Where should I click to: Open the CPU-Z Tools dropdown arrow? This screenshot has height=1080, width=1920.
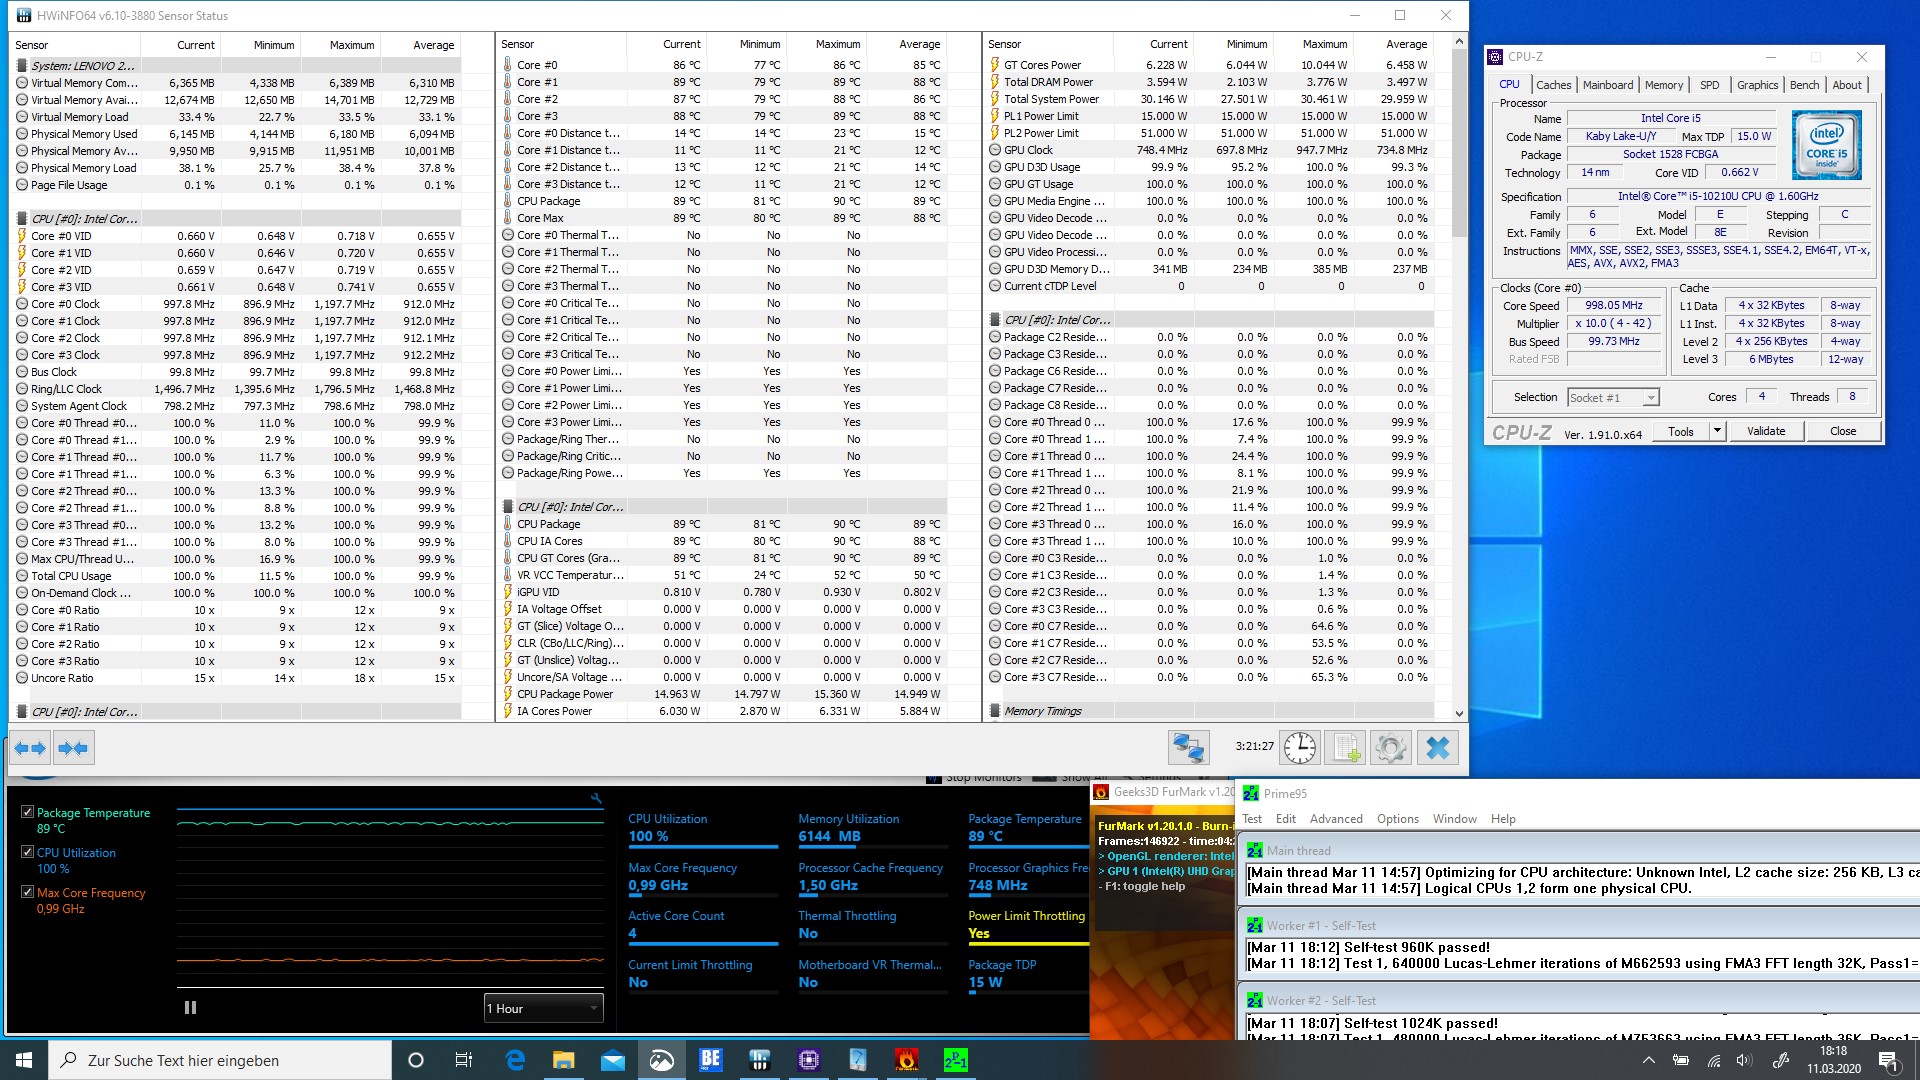coord(1717,431)
